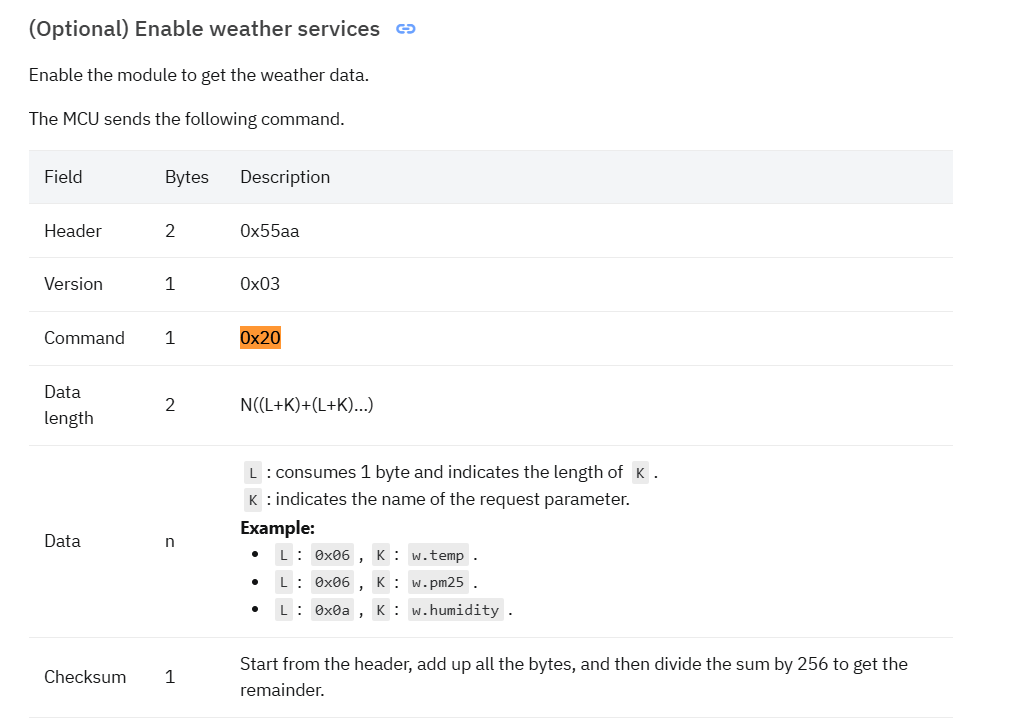Screen dimensions: 1011x727
Task: Click the "Description" column header
Action: [285, 177]
